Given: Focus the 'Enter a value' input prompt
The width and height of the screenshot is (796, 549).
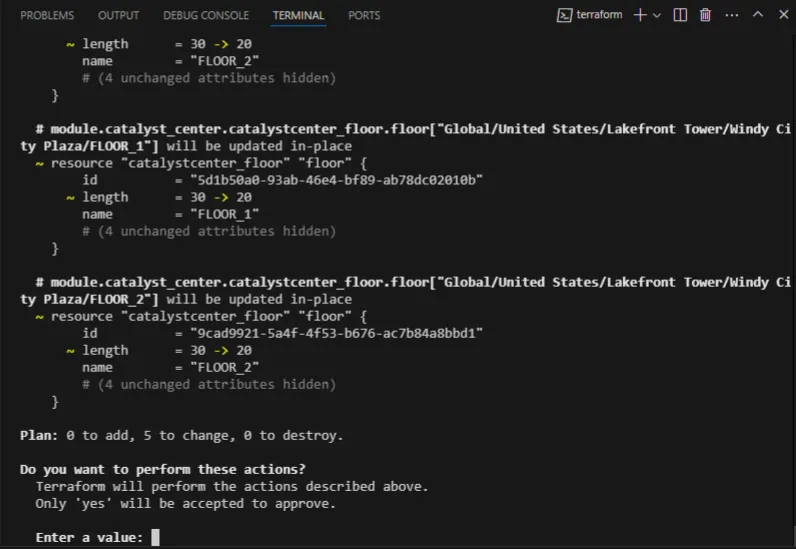Looking at the screenshot, I should click(x=155, y=537).
